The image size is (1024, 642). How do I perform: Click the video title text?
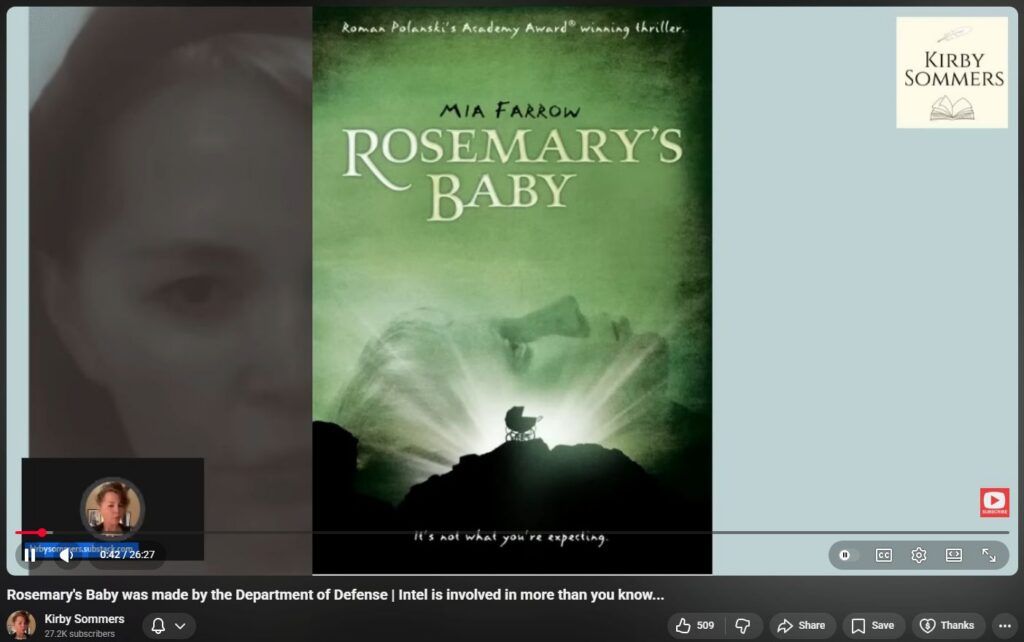pos(335,595)
